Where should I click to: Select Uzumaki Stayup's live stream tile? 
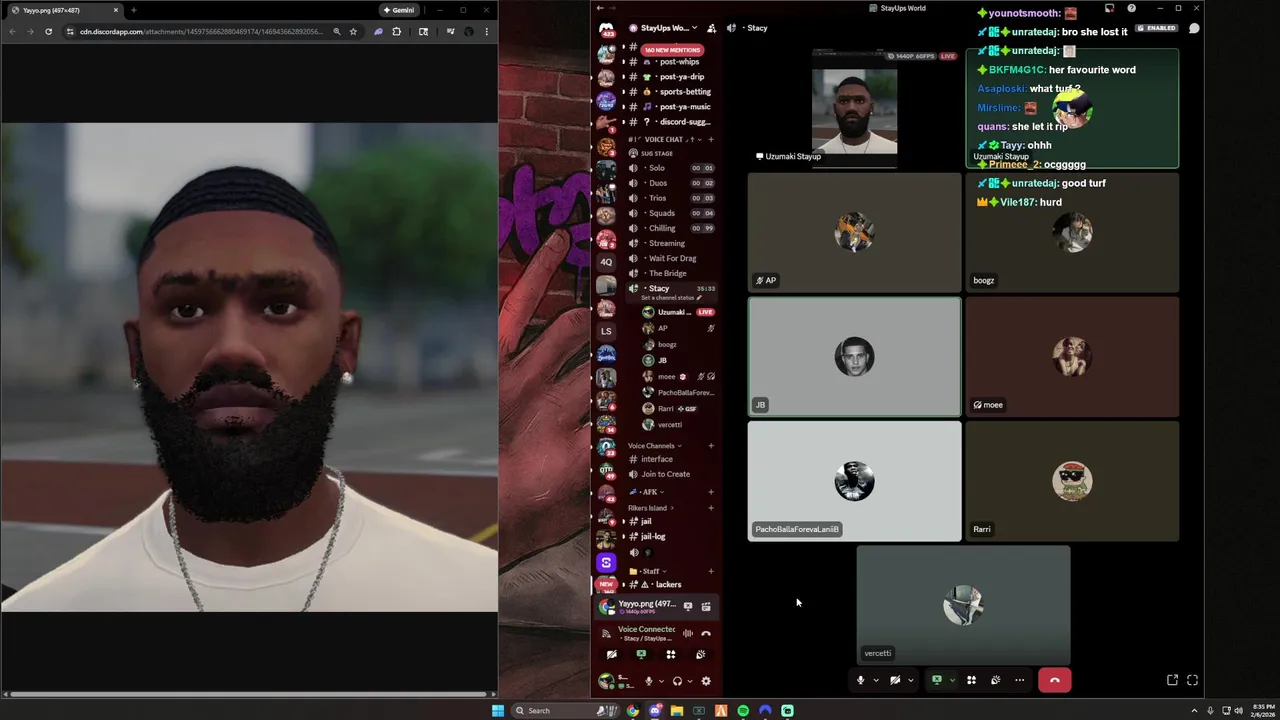click(855, 106)
